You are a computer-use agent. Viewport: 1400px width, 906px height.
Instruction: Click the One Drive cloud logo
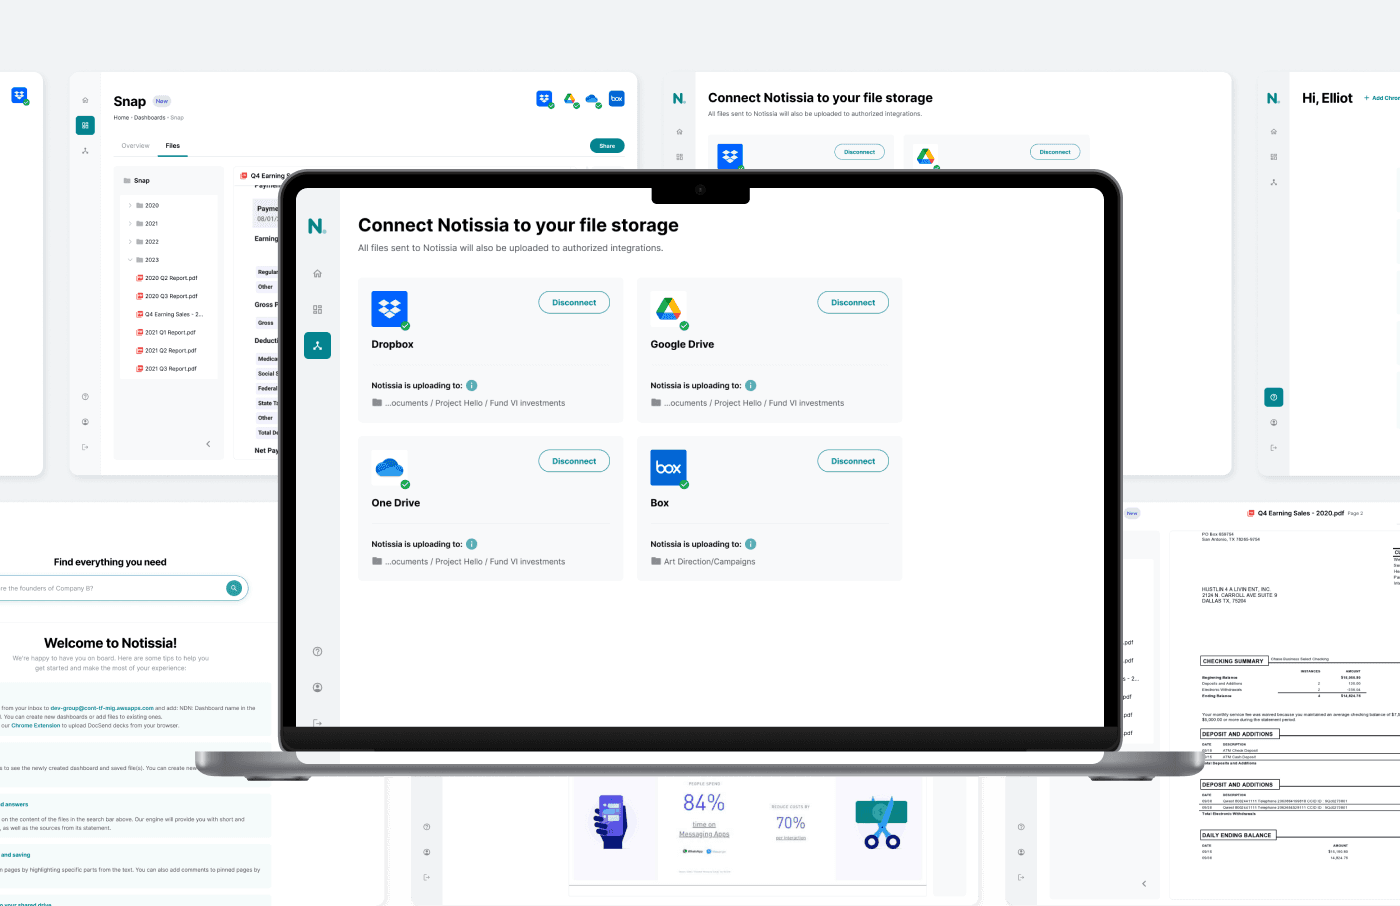[x=389, y=467]
